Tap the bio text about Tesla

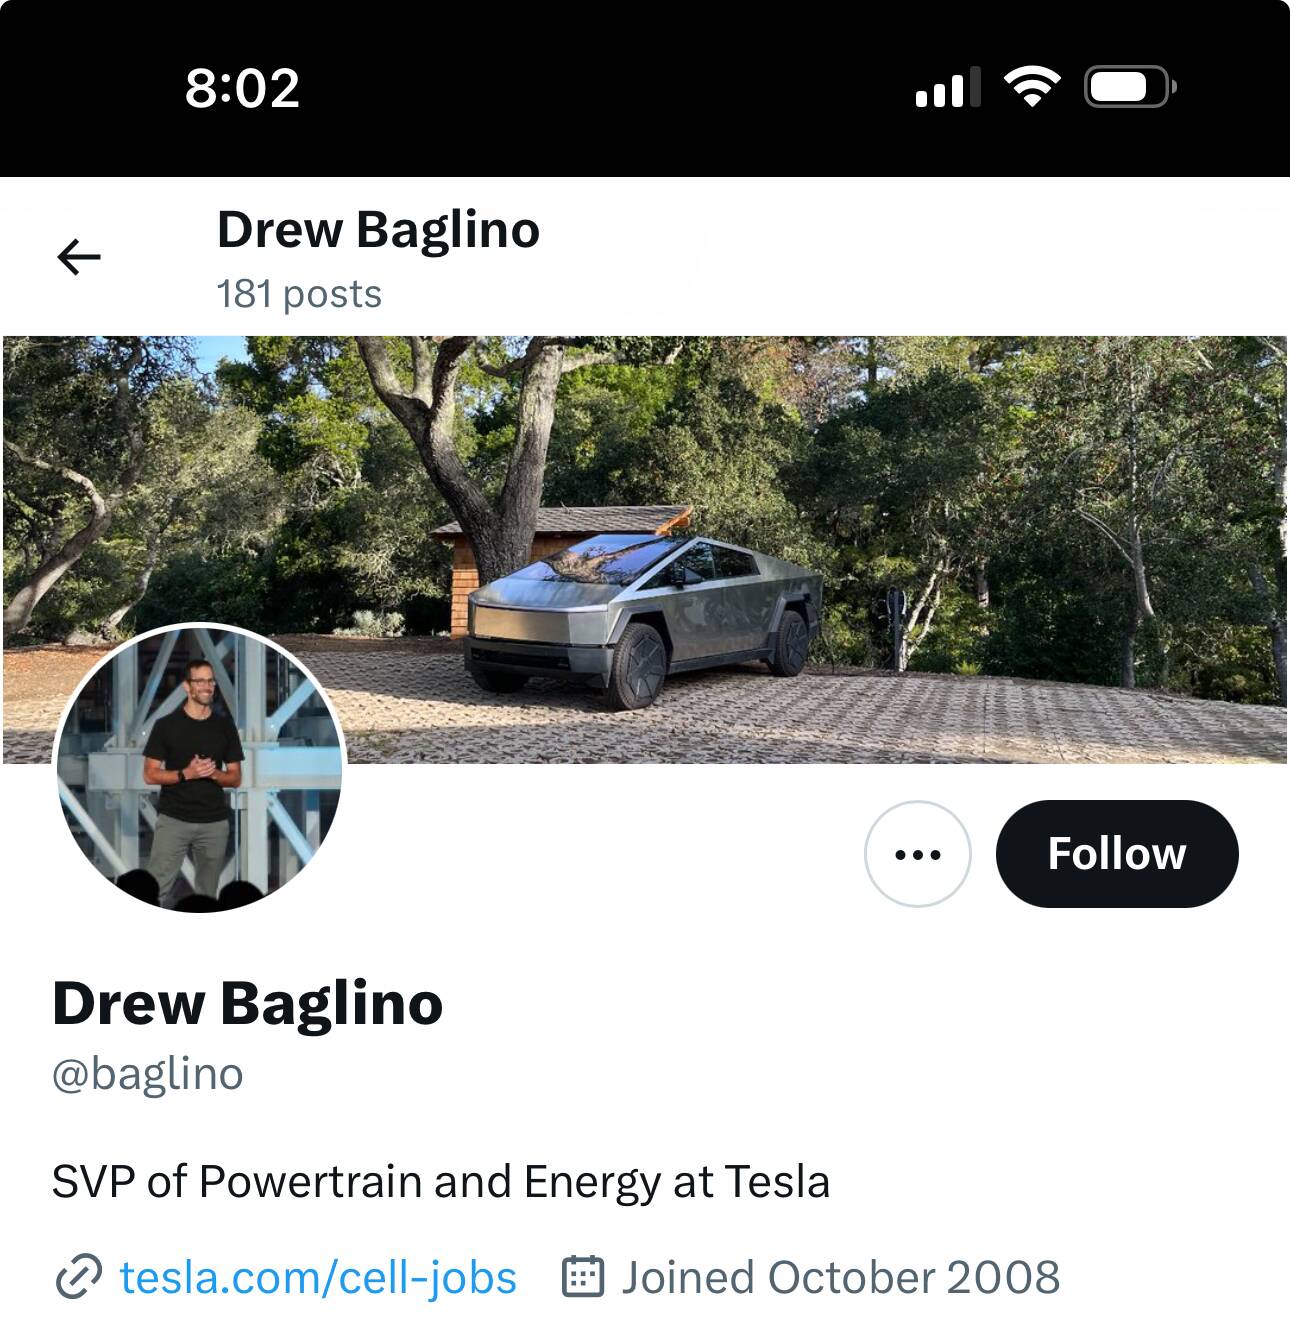[440, 1182]
